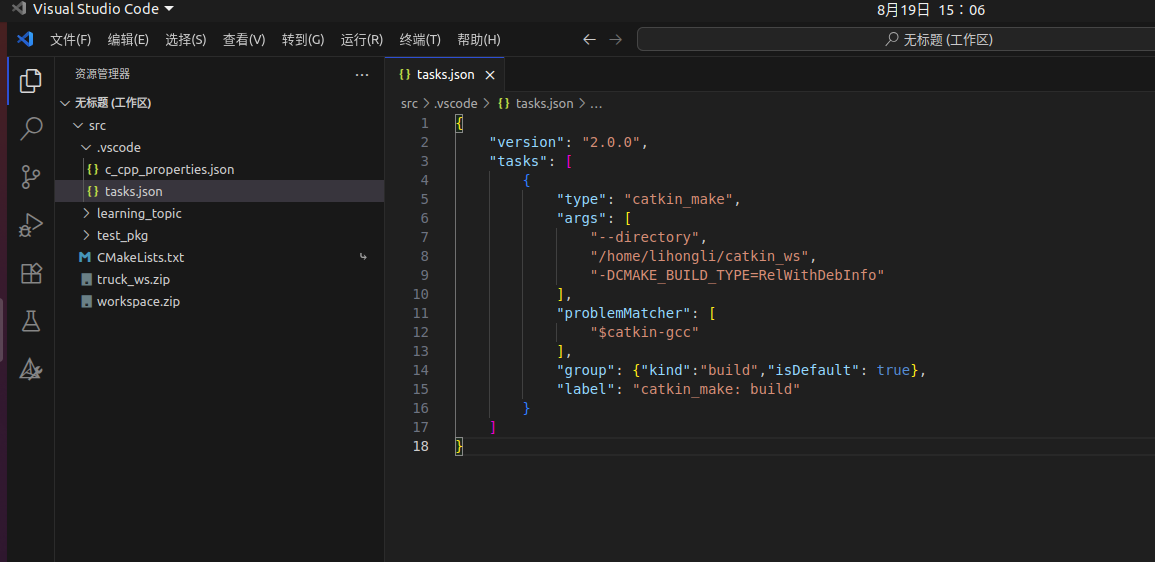Open Source Control view icon
The image size is (1155, 562).
pos(30,178)
